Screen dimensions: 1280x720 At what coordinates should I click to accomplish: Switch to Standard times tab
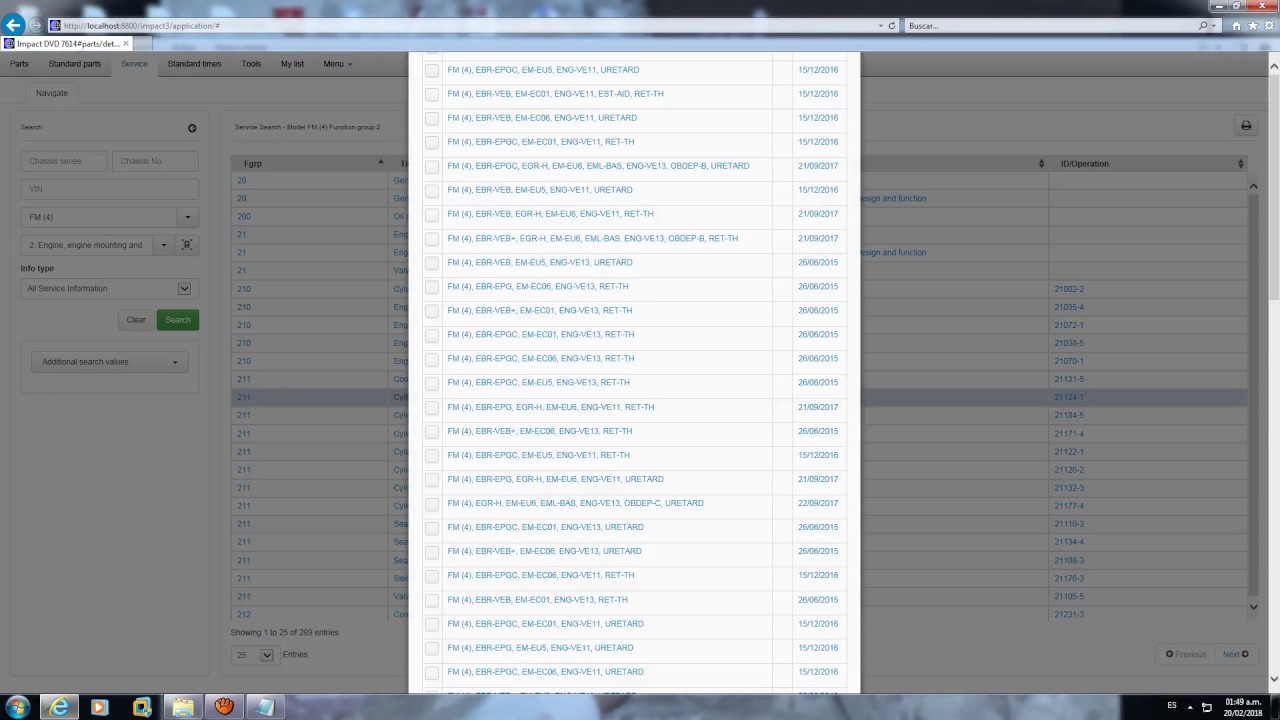coord(194,64)
